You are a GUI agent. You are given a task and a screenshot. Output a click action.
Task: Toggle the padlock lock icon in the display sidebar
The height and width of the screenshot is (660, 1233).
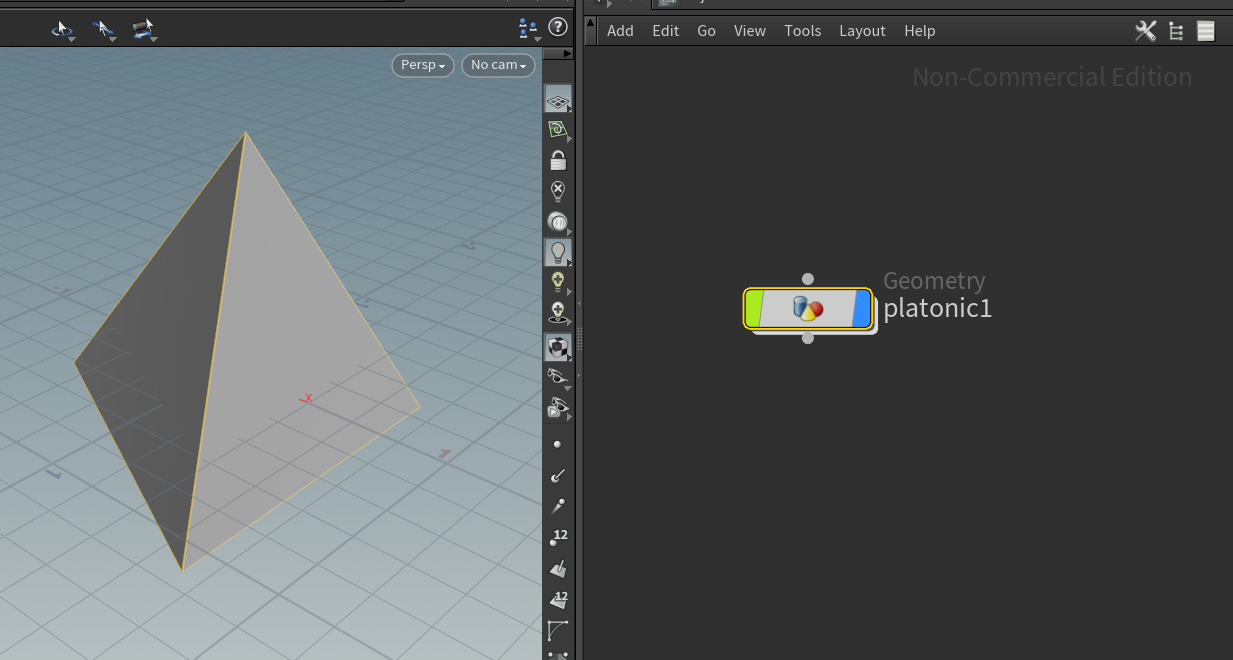click(558, 160)
